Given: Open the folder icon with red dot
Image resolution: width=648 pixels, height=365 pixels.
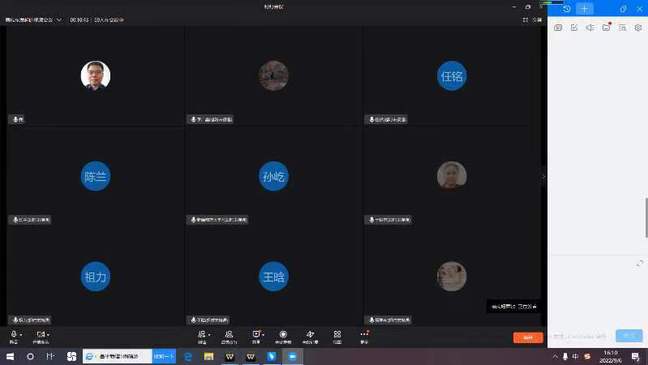Looking at the screenshot, I should (606, 27).
